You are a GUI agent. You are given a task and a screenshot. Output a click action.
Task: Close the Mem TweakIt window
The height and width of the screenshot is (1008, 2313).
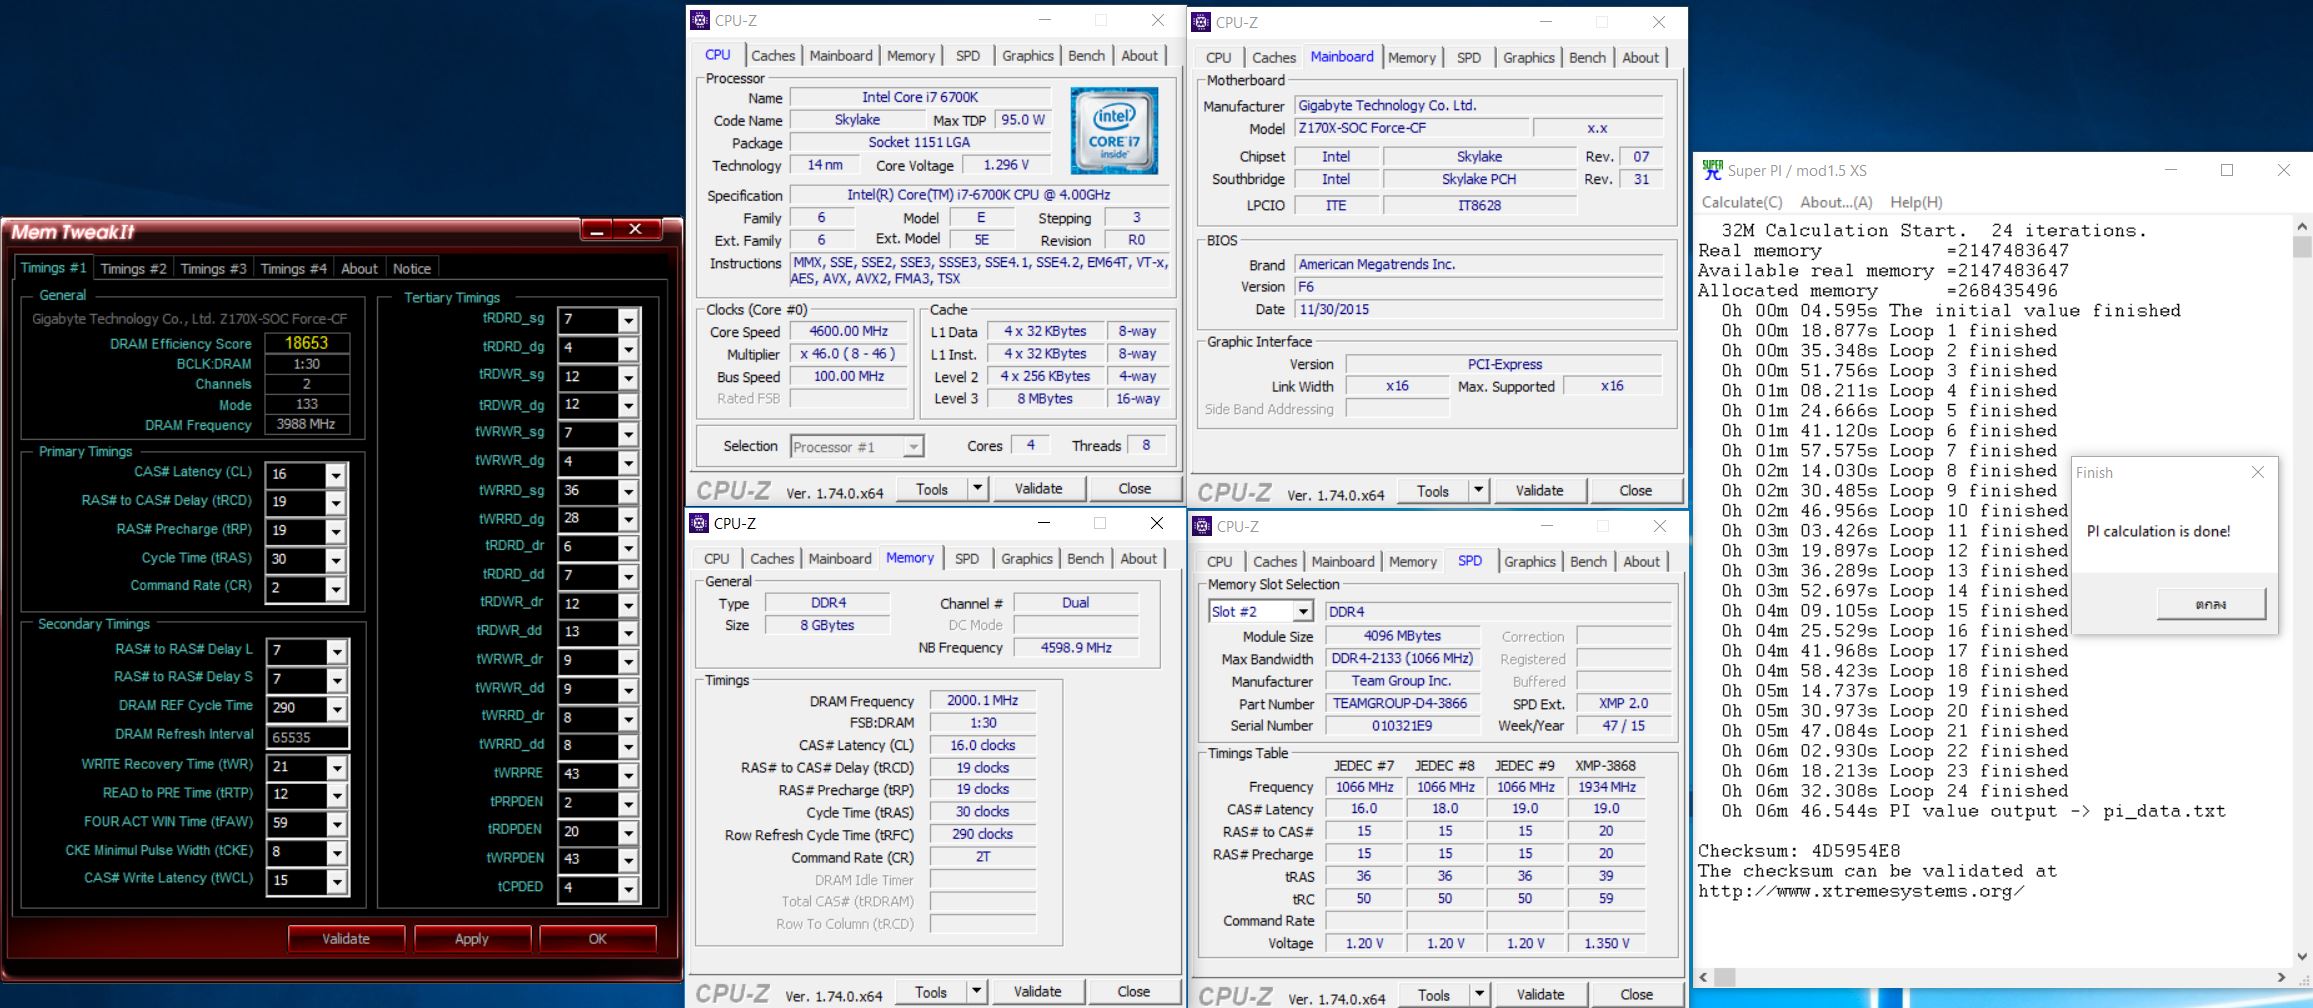tap(636, 230)
